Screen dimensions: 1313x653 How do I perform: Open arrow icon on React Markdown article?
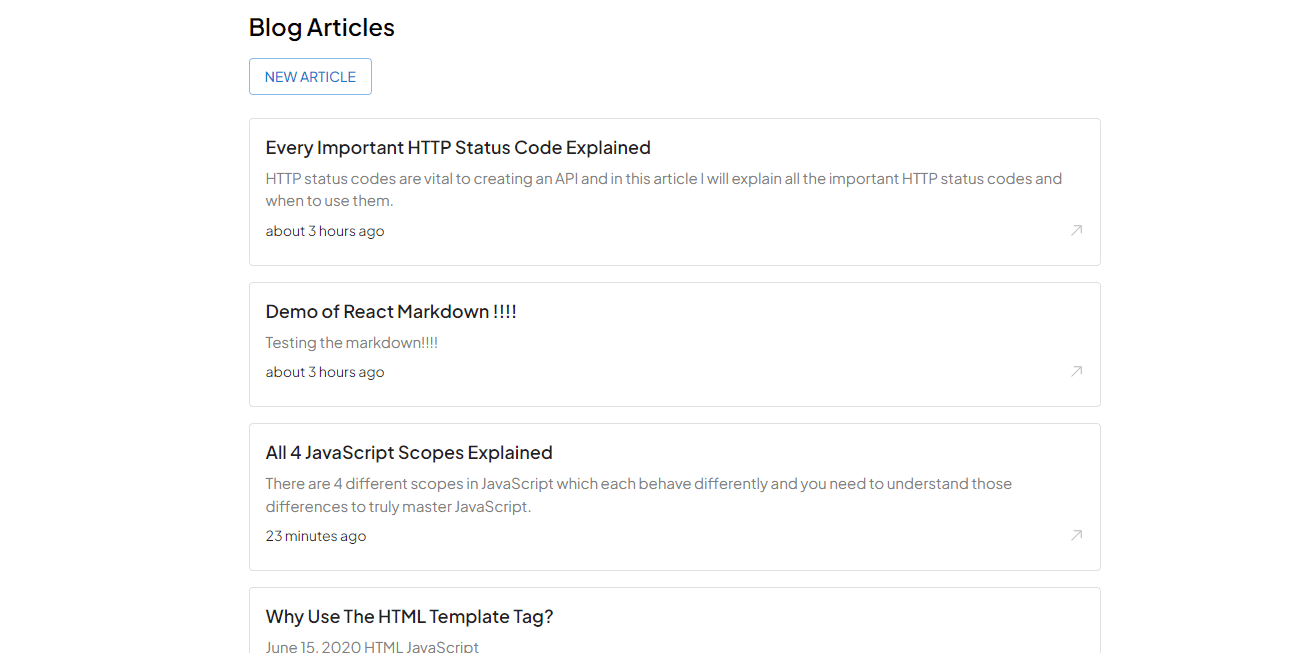(x=1076, y=371)
